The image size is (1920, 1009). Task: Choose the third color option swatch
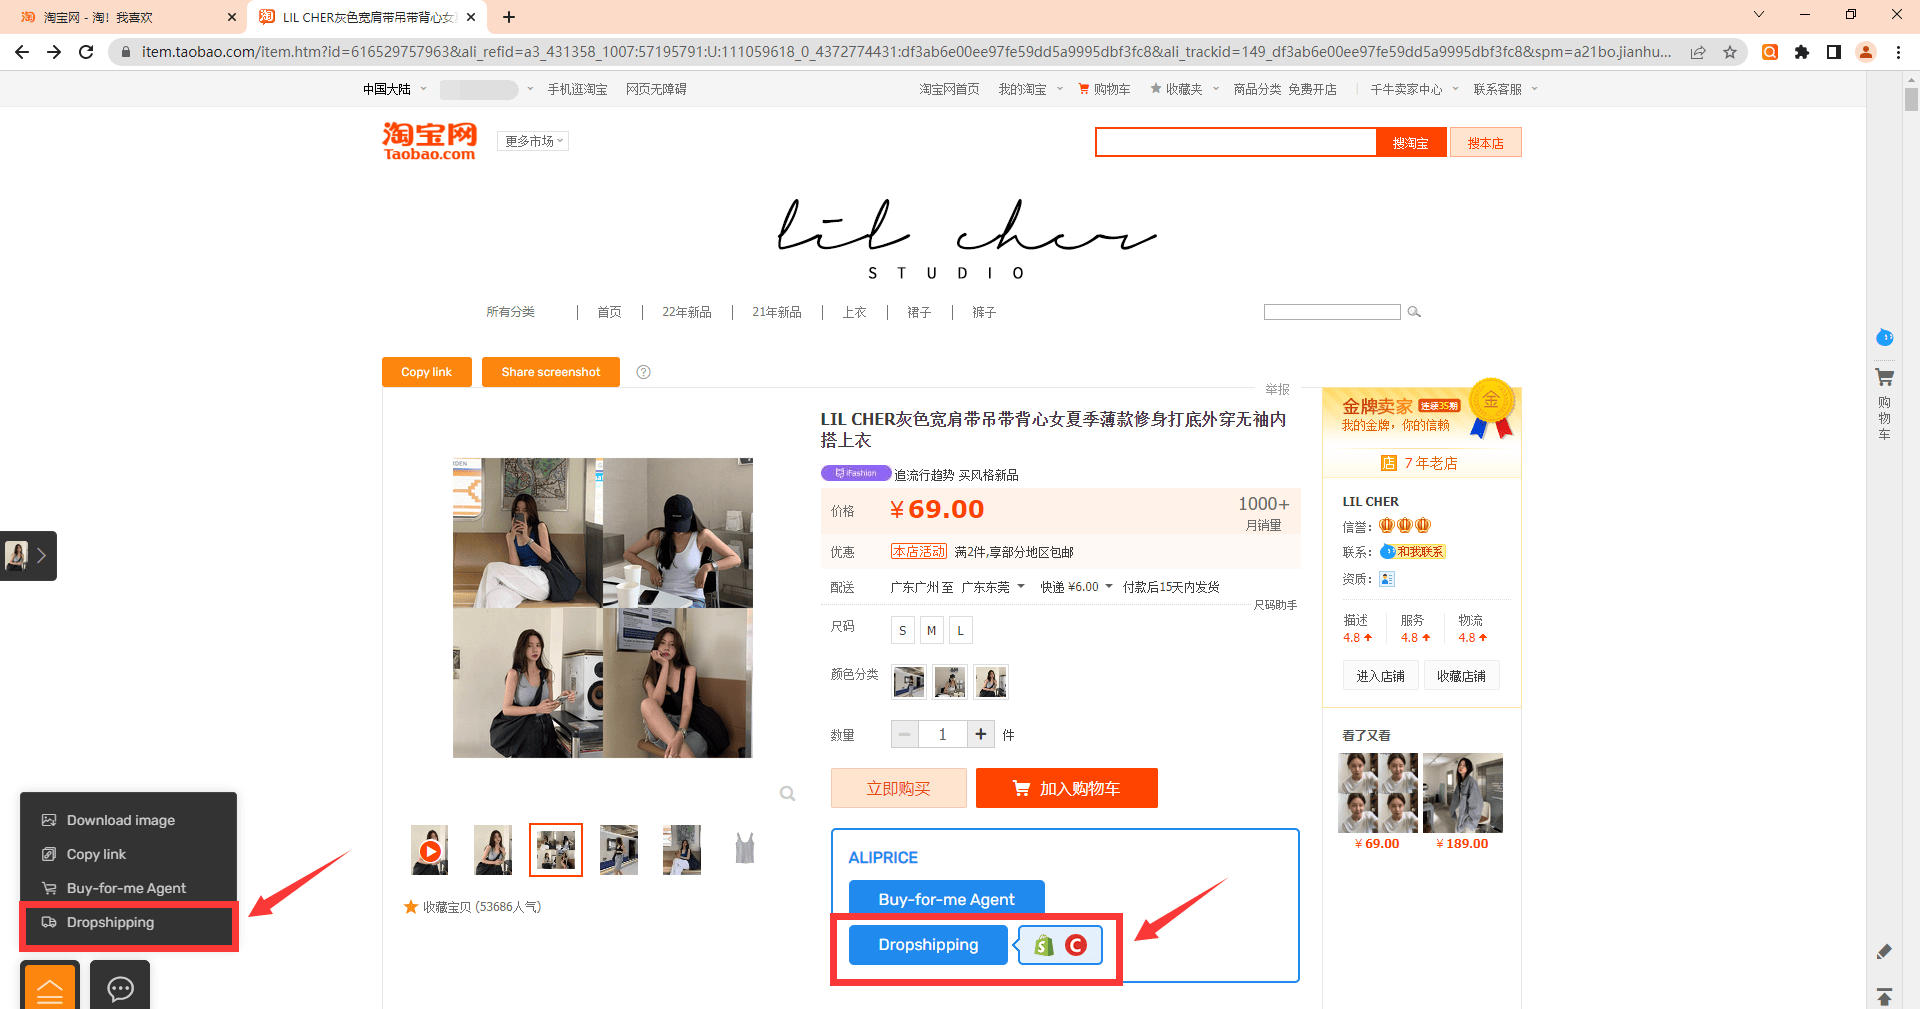(x=991, y=682)
